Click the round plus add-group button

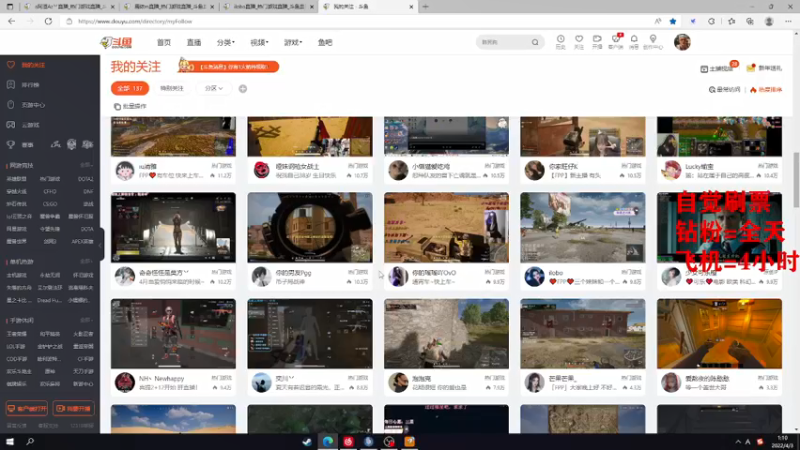pyautogui.click(x=243, y=89)
